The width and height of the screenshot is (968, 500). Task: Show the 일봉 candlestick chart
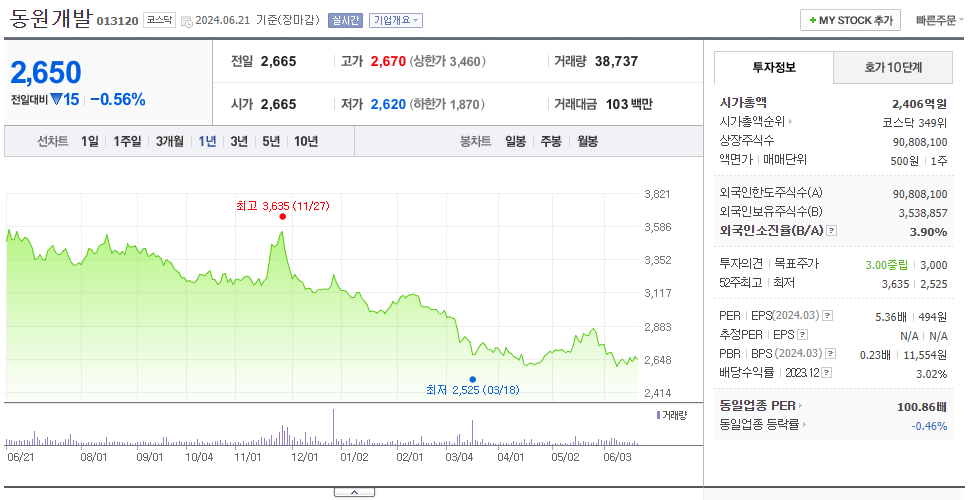[x=515, y=141]
